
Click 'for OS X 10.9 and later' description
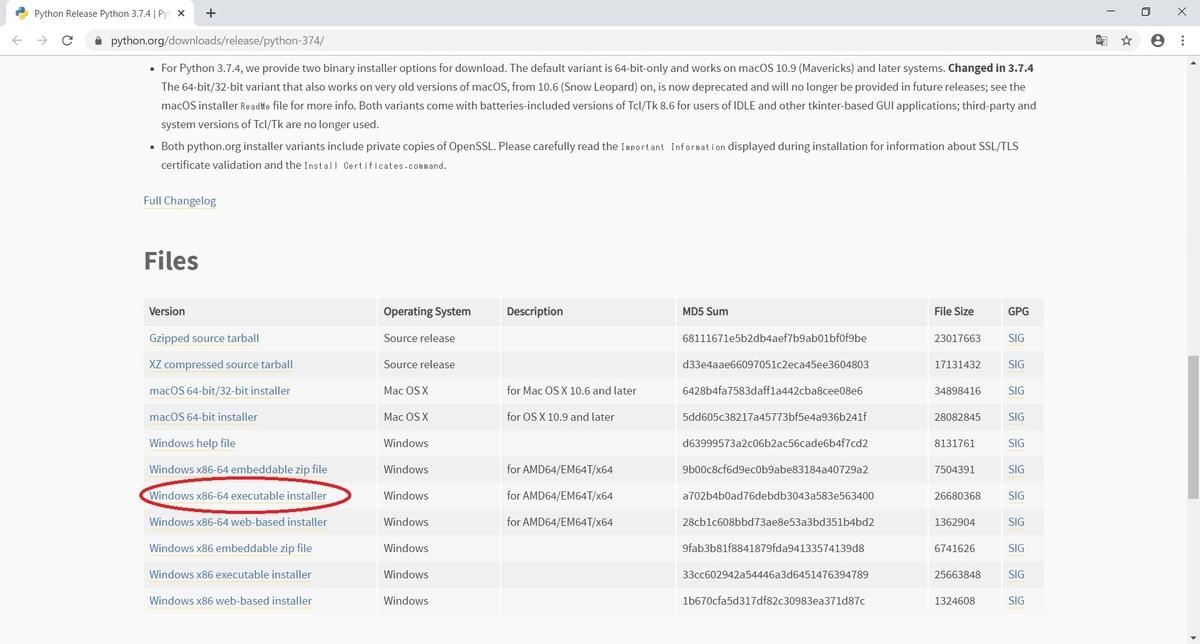(561, 417)
